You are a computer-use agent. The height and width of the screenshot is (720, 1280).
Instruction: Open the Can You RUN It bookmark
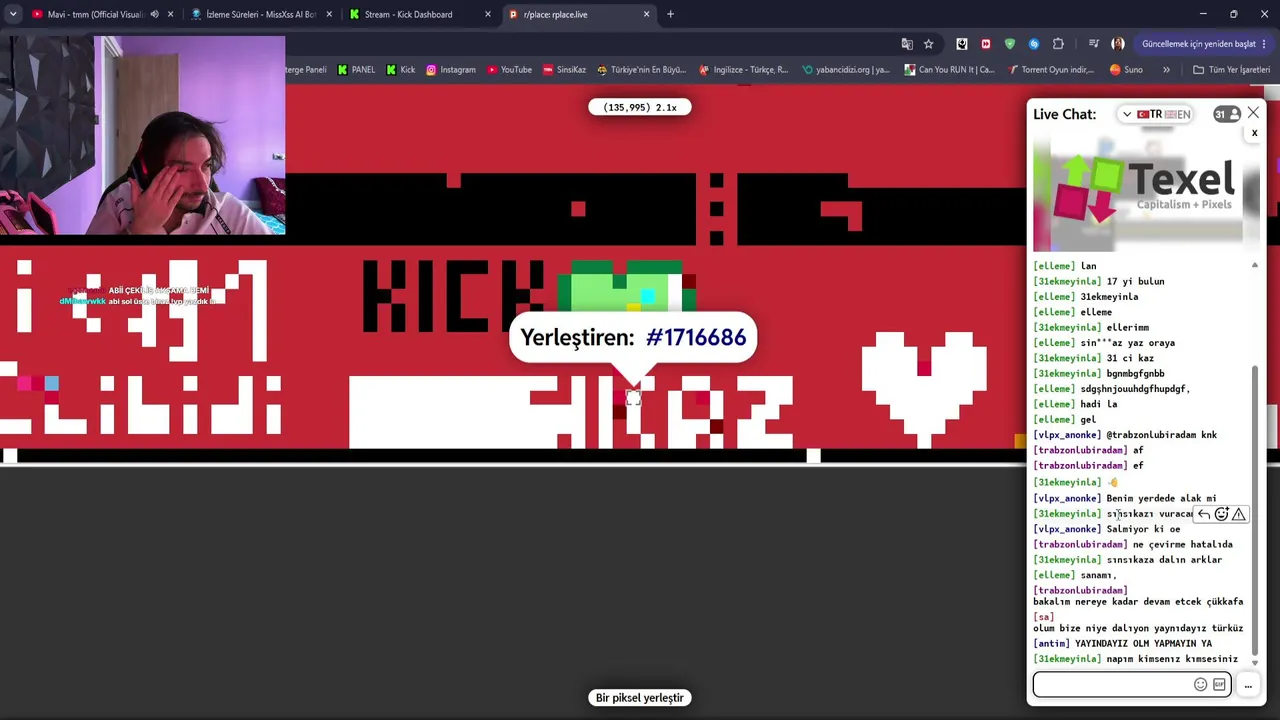(x=949, y=70)
